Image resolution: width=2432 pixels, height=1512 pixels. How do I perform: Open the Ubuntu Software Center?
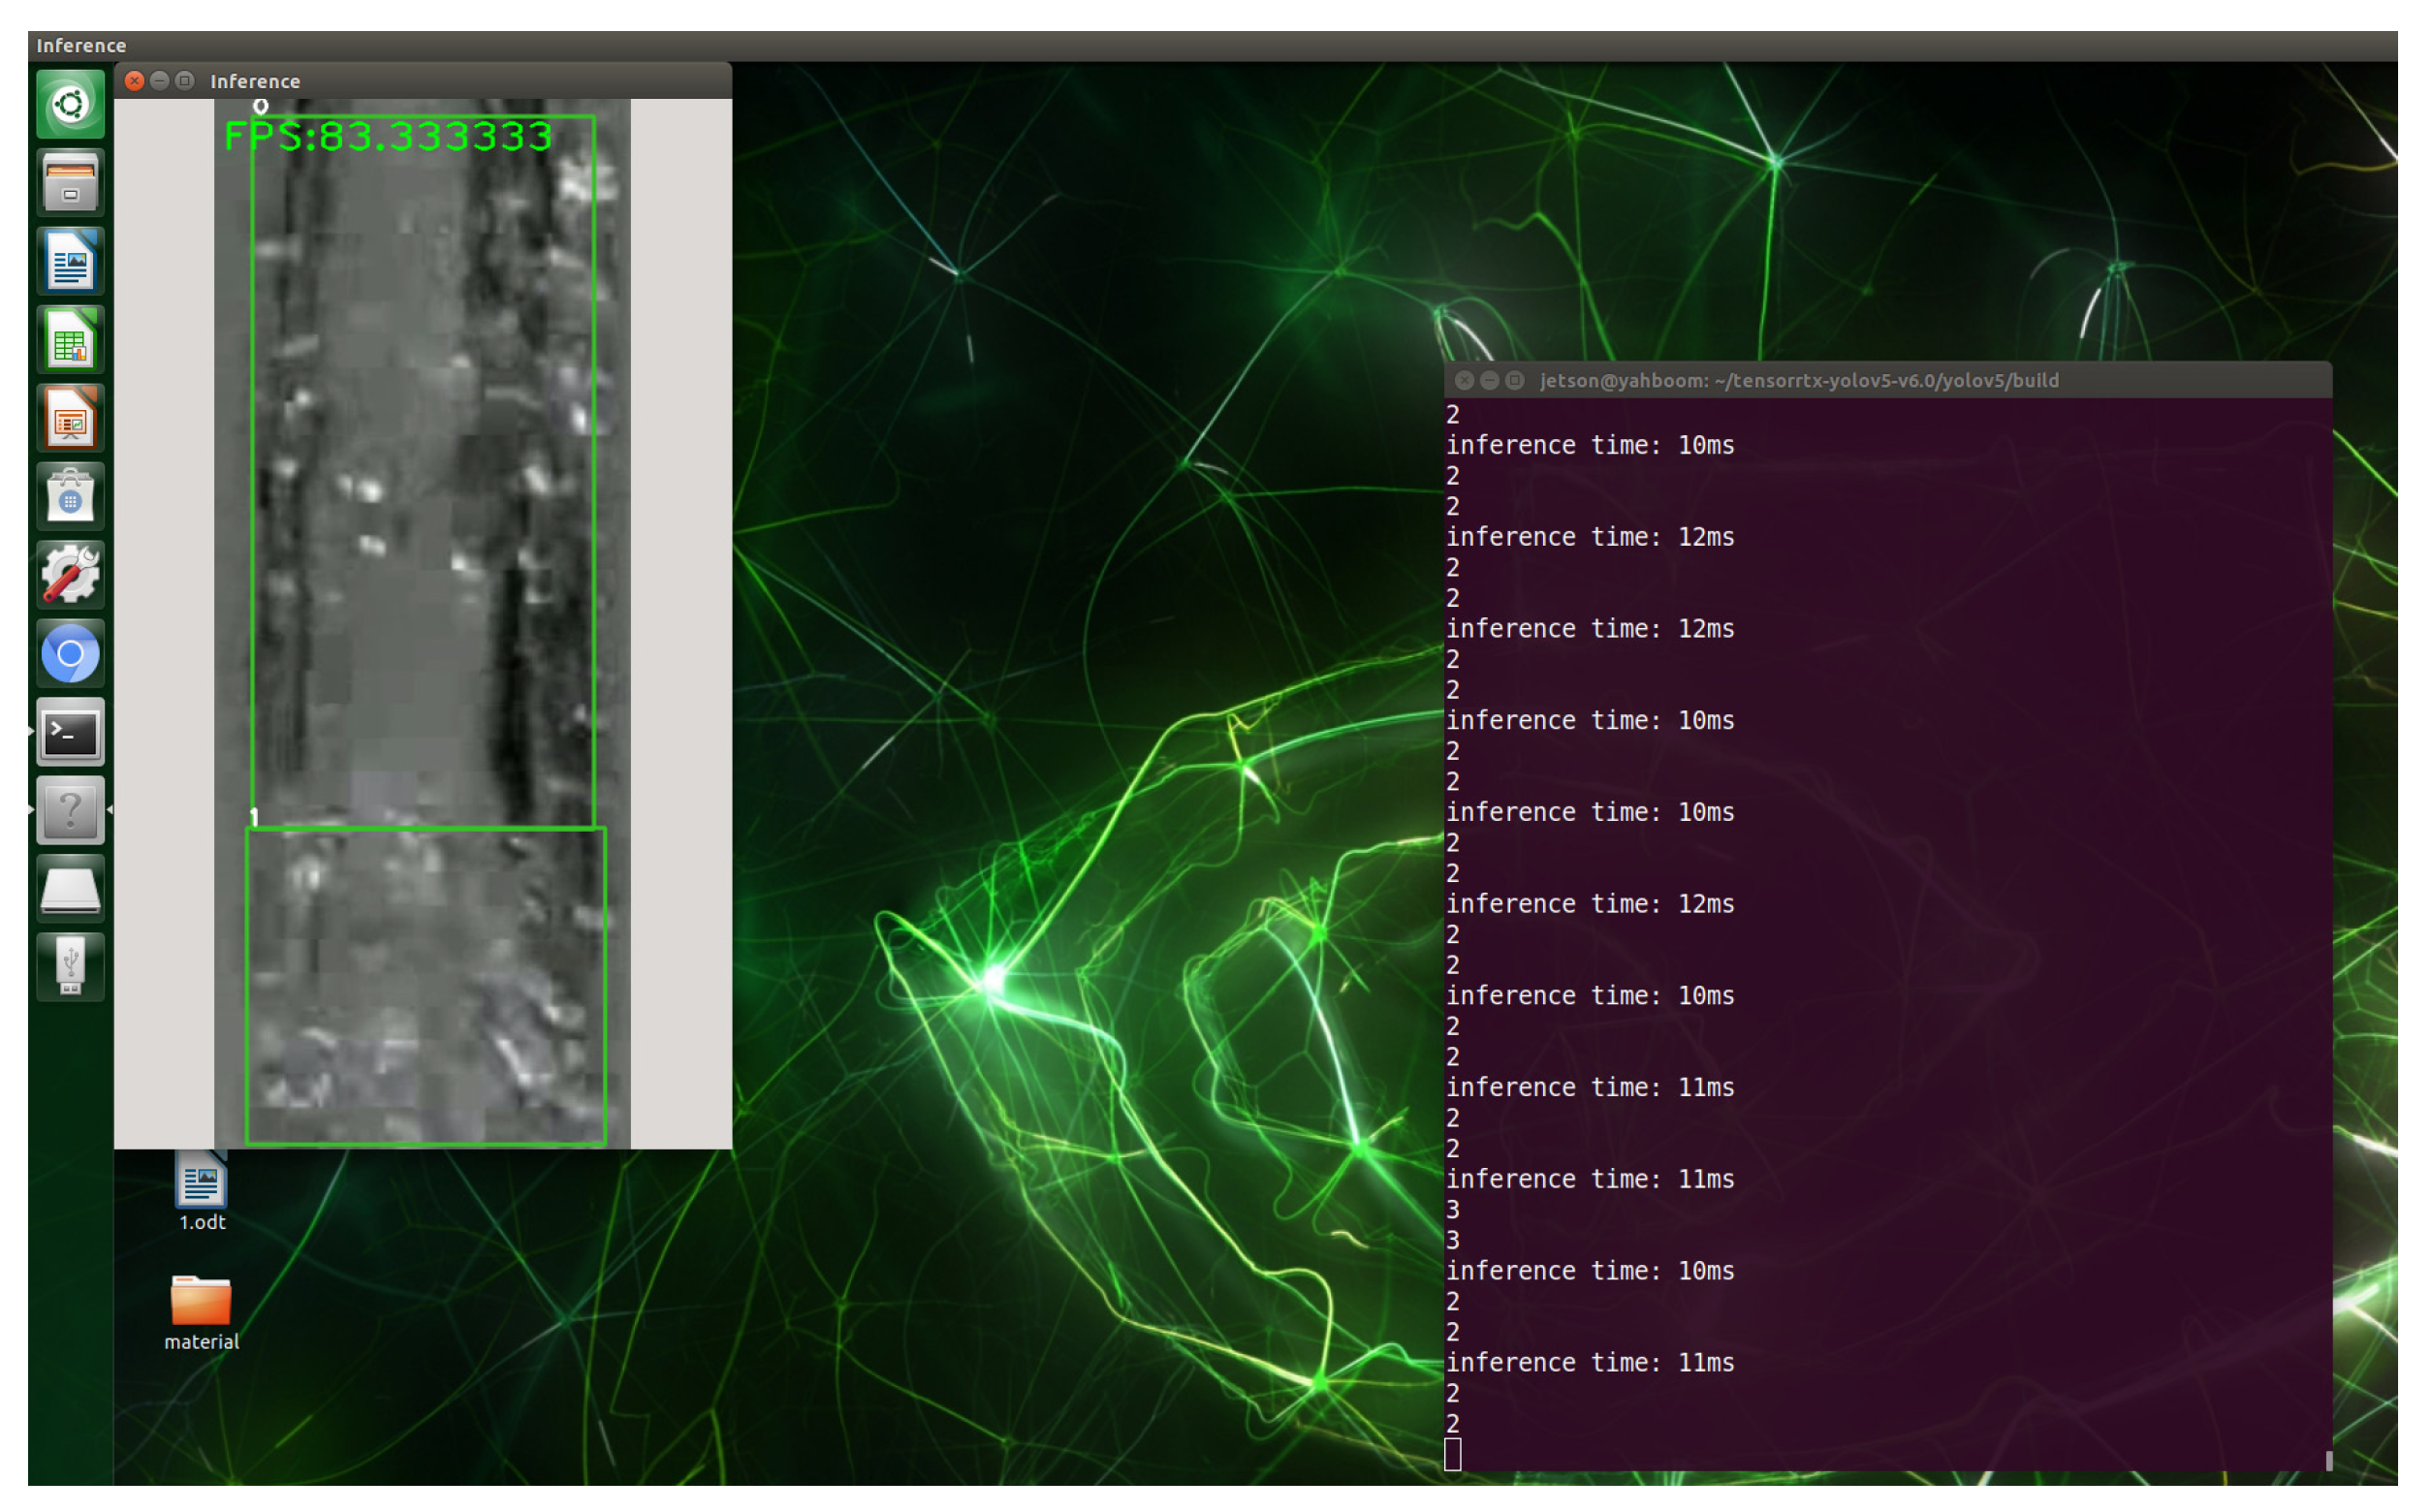pyautogui.click(x=70, y=496)
